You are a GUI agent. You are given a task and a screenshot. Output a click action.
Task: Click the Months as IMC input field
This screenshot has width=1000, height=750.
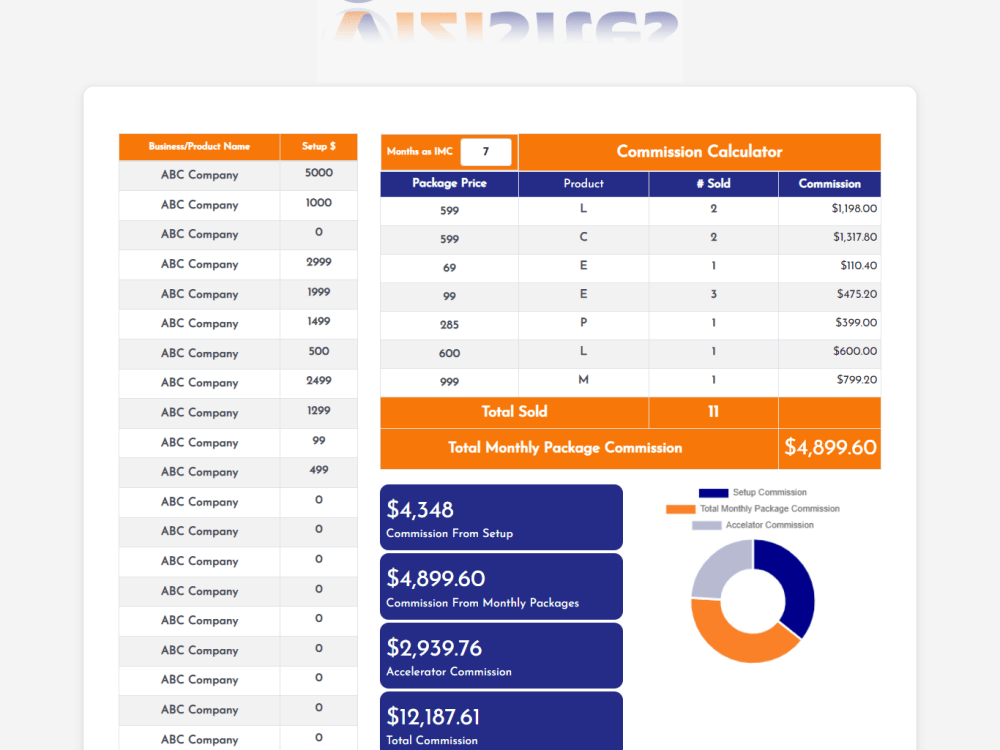[485, 152]
